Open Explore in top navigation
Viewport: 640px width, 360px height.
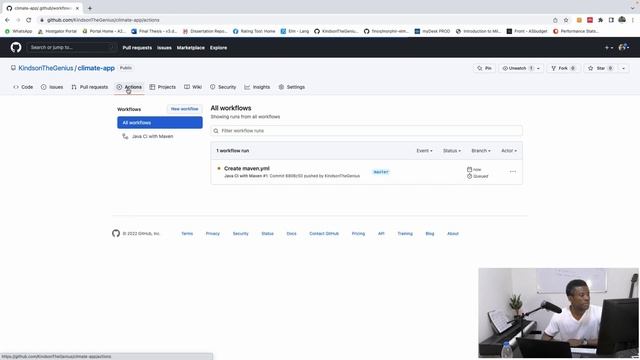(218, 48)
